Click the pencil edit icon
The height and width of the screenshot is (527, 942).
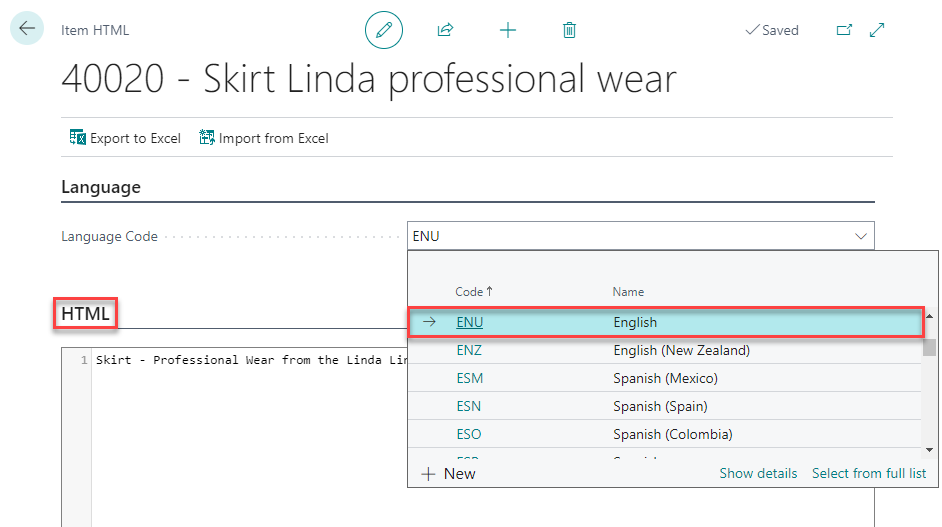[x=383, y=30]
